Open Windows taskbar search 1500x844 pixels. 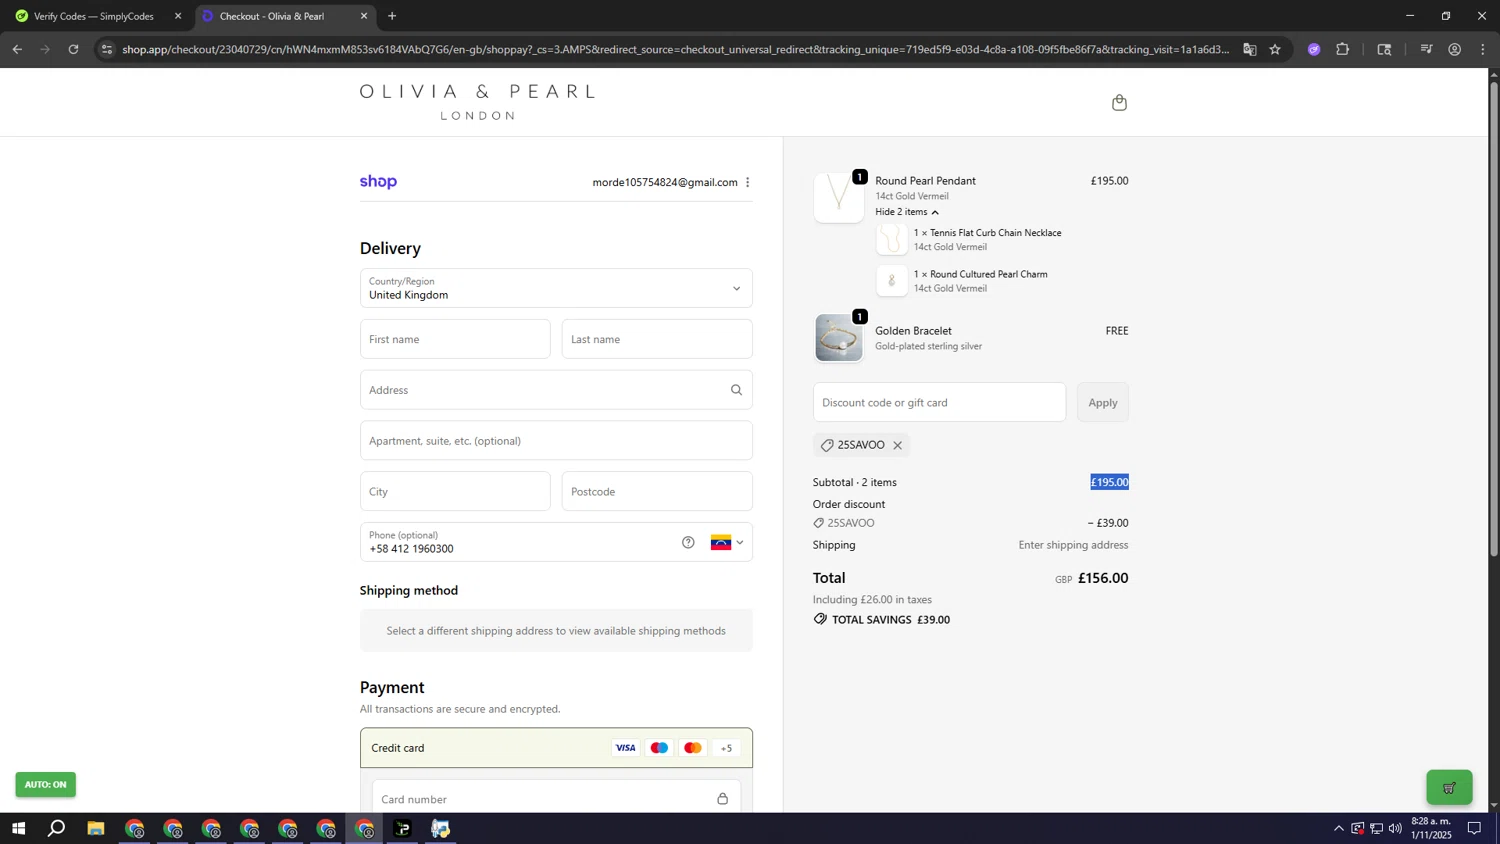click(57, 828)
